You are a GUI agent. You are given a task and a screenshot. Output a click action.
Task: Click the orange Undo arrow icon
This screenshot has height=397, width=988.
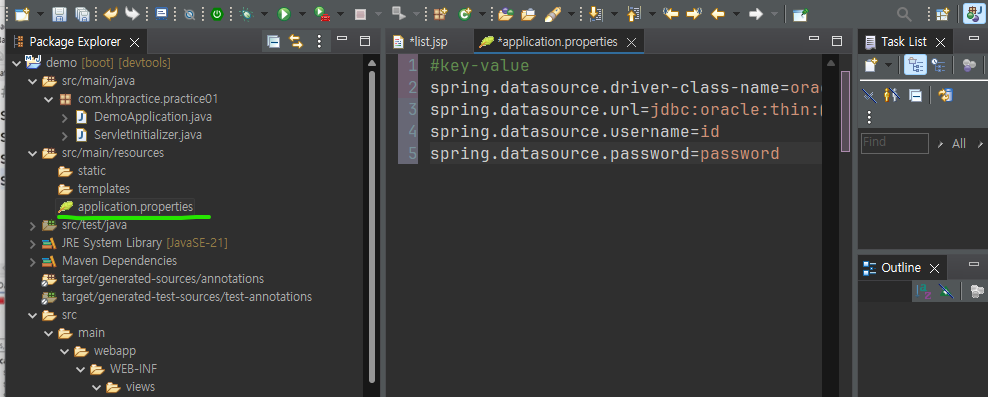[110, 14]
